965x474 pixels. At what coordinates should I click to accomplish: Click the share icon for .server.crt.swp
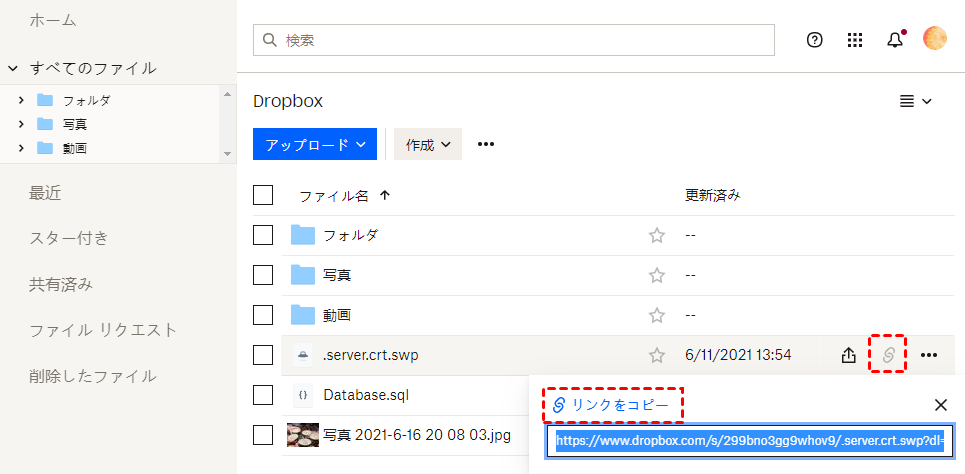click(x=849, y=355)
